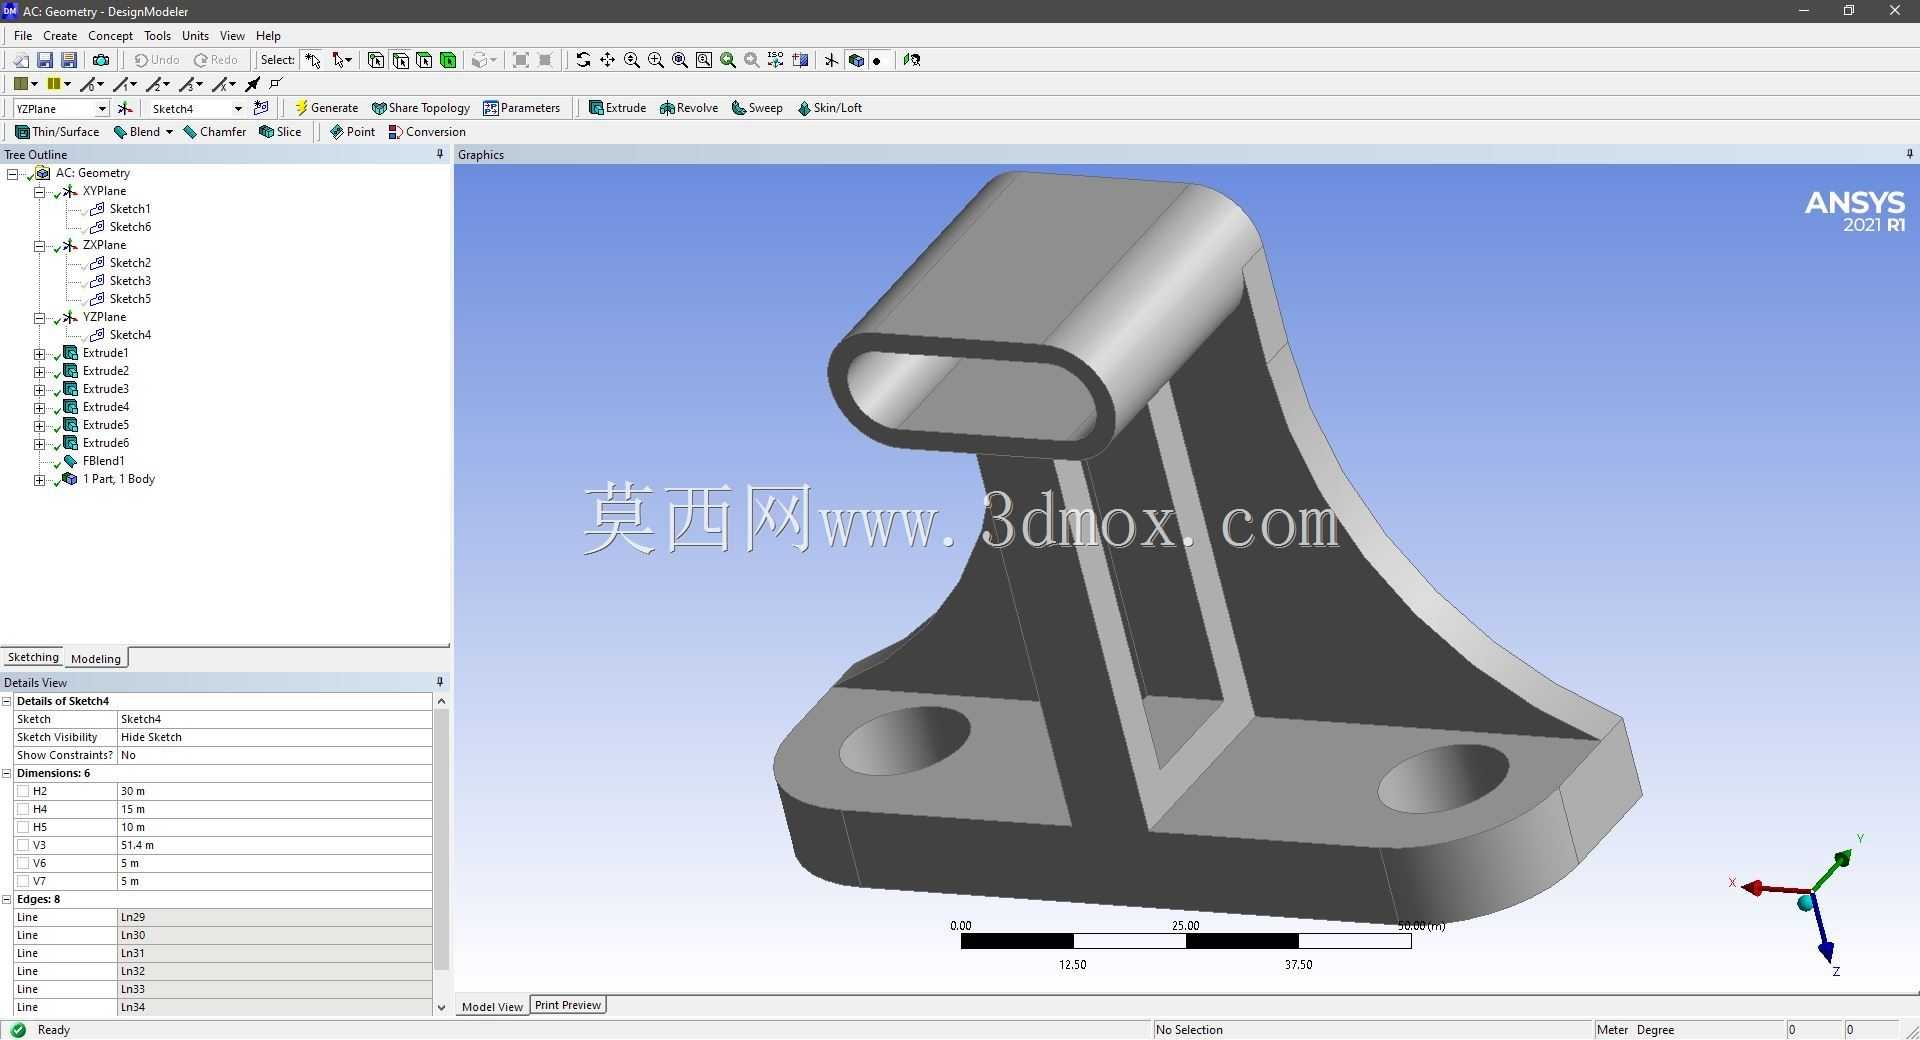Image resolution: width=1920 pixels, height=1040 pixels.
Task: Check the H4 dimension checkbox
Action: tap(24, 809)
